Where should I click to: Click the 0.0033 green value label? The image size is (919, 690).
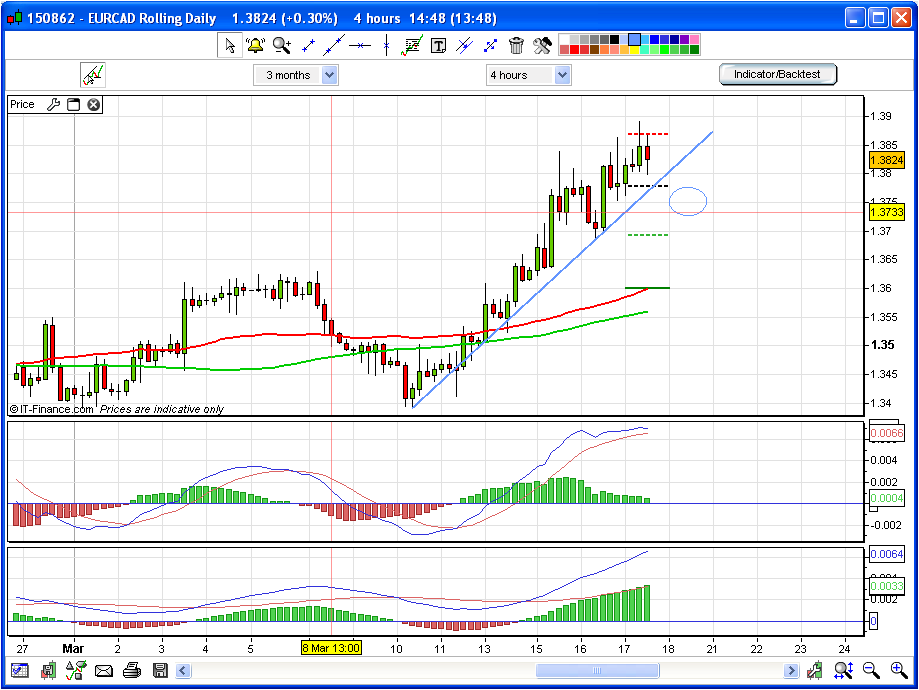coord(887,586)
